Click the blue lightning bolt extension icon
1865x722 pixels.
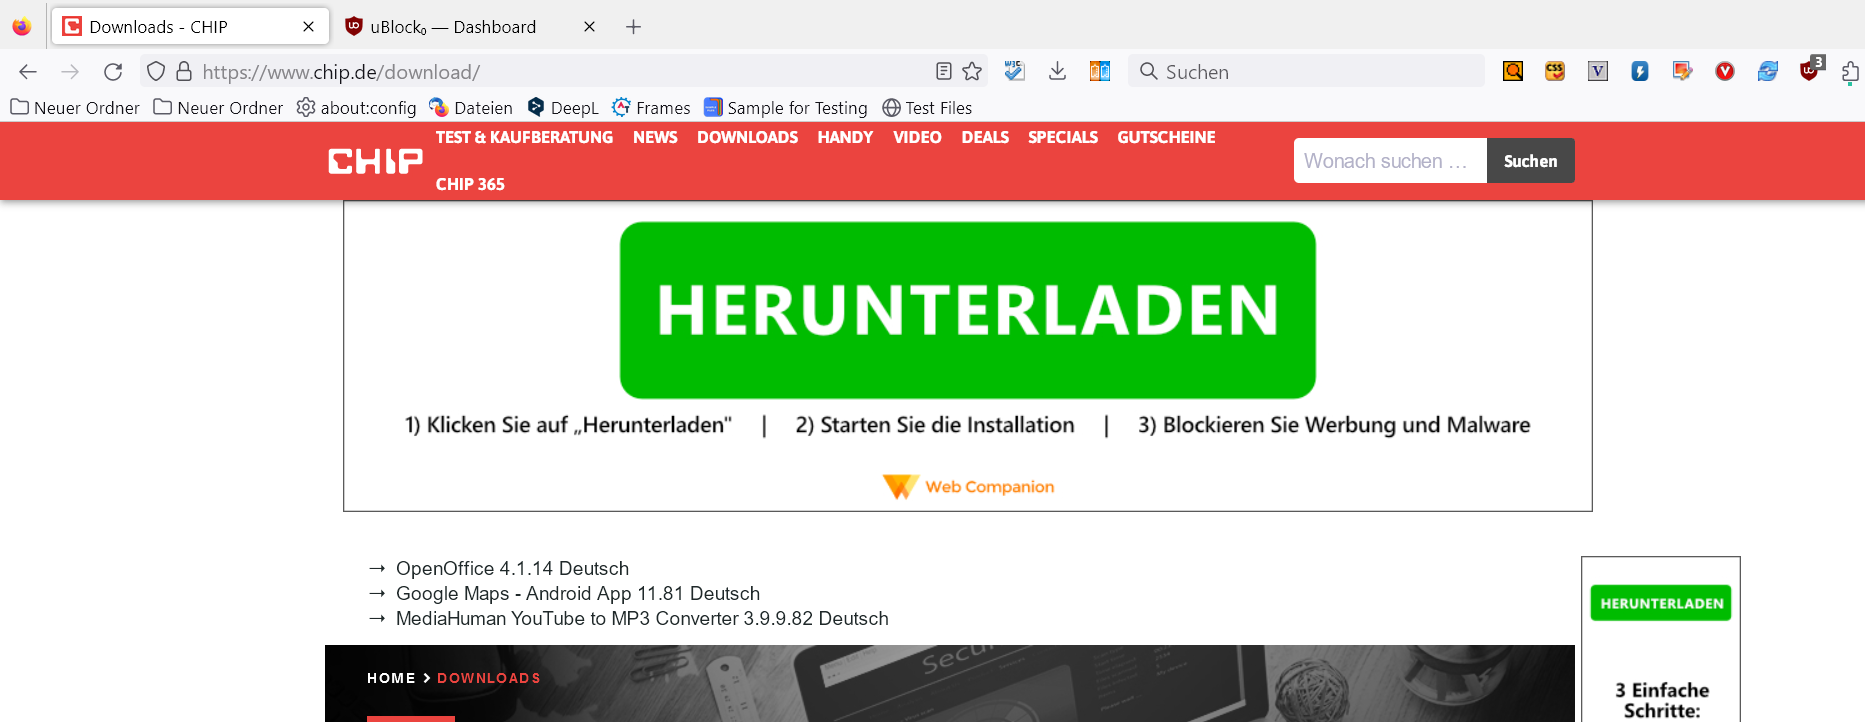click(x=1640, y=71)
